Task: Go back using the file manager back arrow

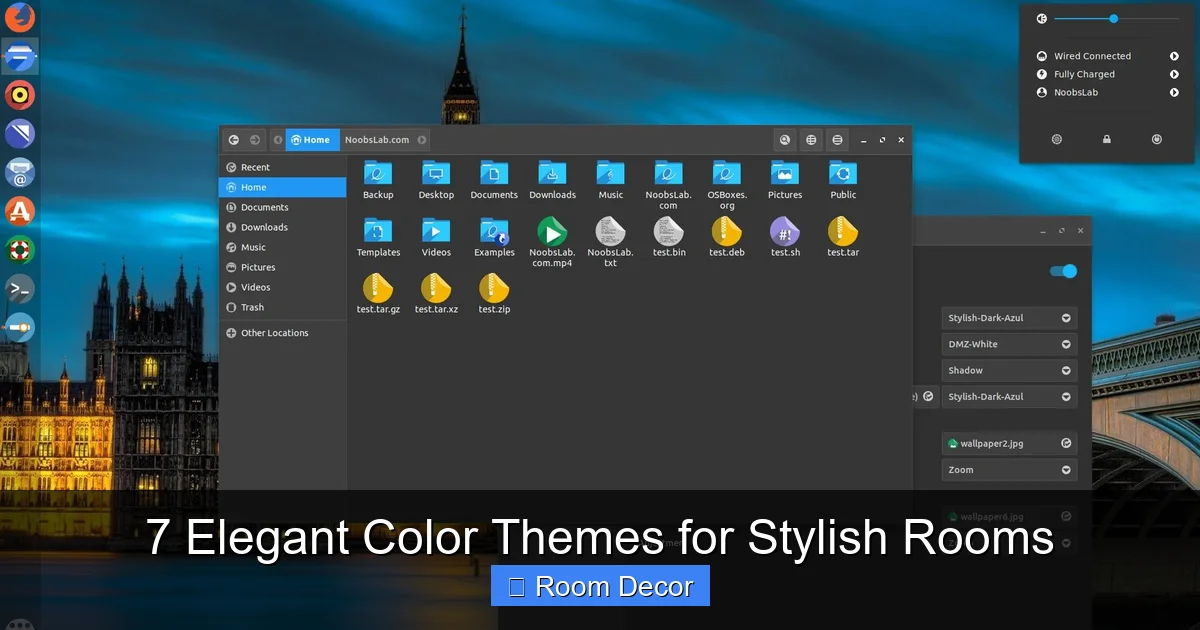Action: pyautogui.click(x=233, y=140)
